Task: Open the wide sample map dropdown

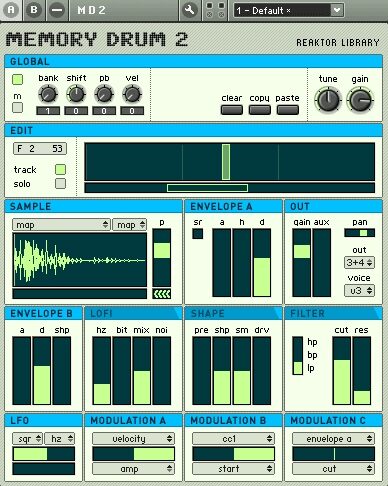Action: pyautogui.click(x=61, y=225)
